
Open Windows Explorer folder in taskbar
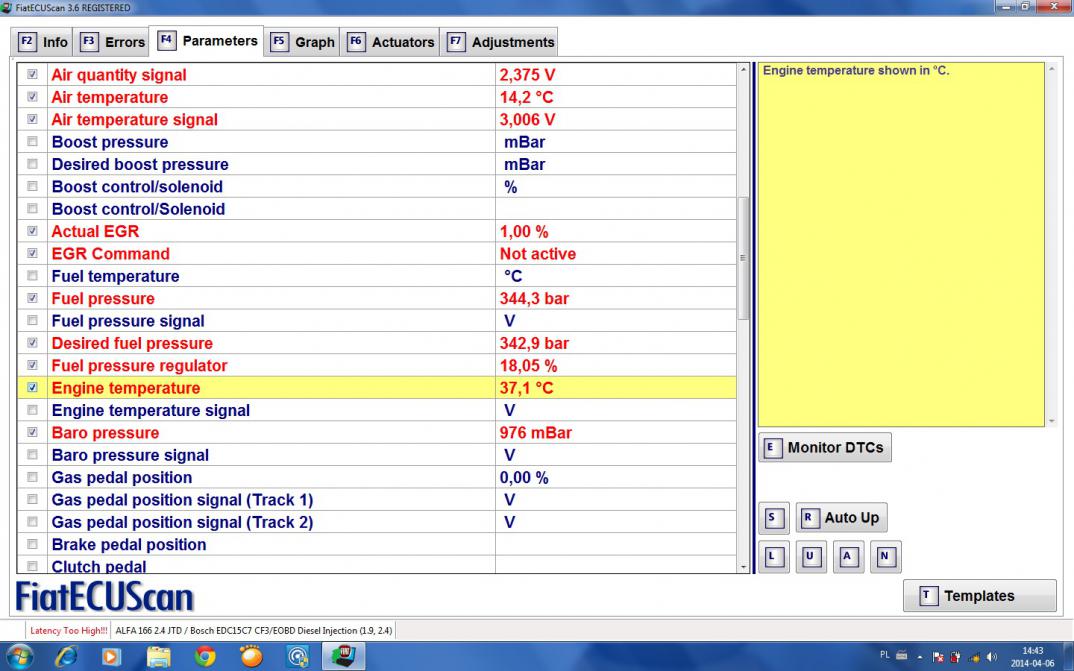158,656
